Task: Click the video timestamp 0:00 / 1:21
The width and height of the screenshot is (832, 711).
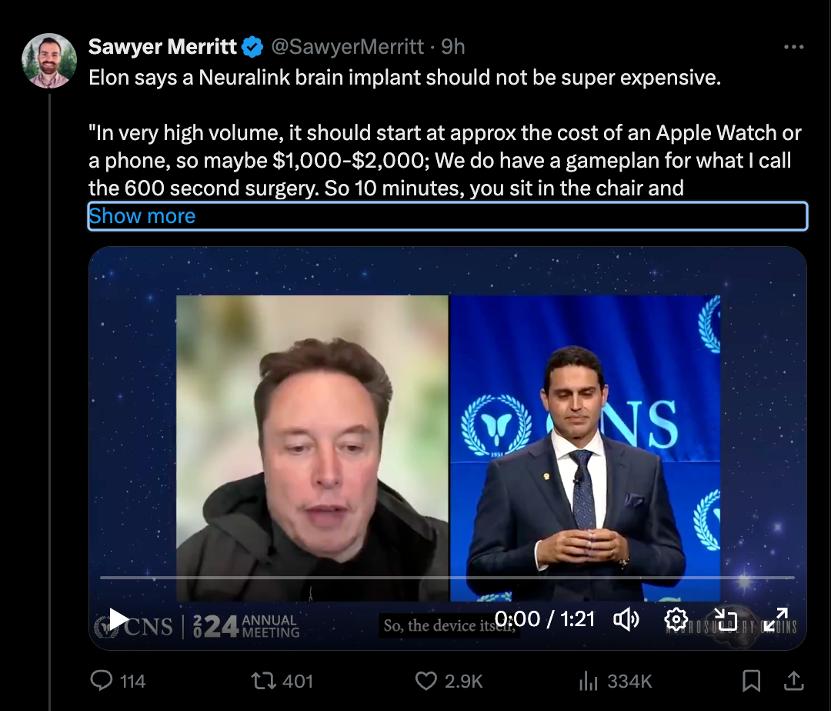Action: (x=545, y=620)
